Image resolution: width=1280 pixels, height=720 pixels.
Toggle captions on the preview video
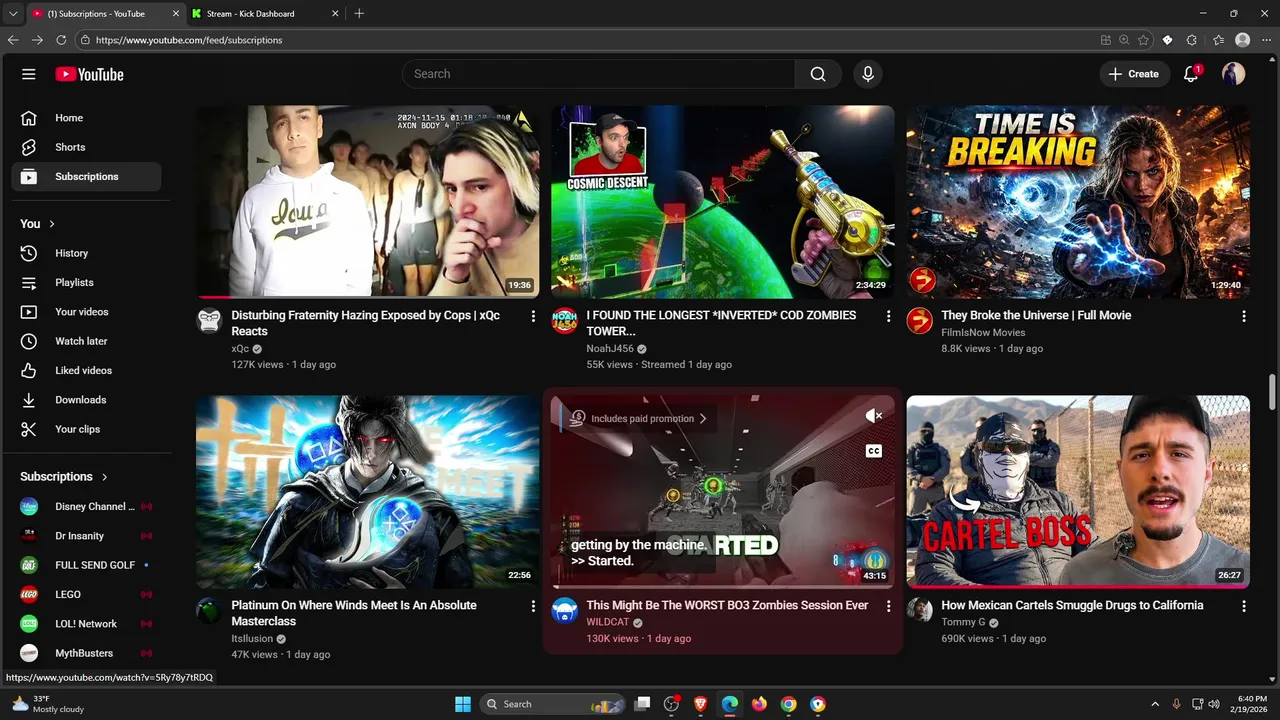pos(874,451)
